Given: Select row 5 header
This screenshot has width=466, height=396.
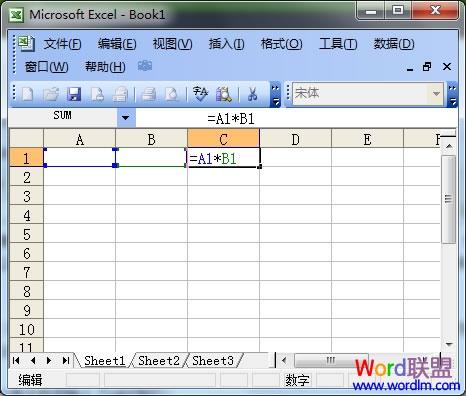Looking at the screenshot, I should [x=27, y=234].
